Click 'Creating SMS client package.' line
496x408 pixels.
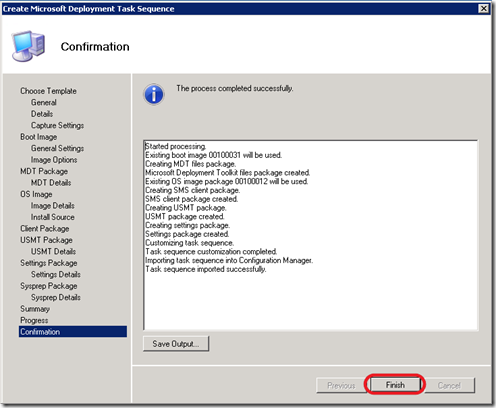coord(192,190)
